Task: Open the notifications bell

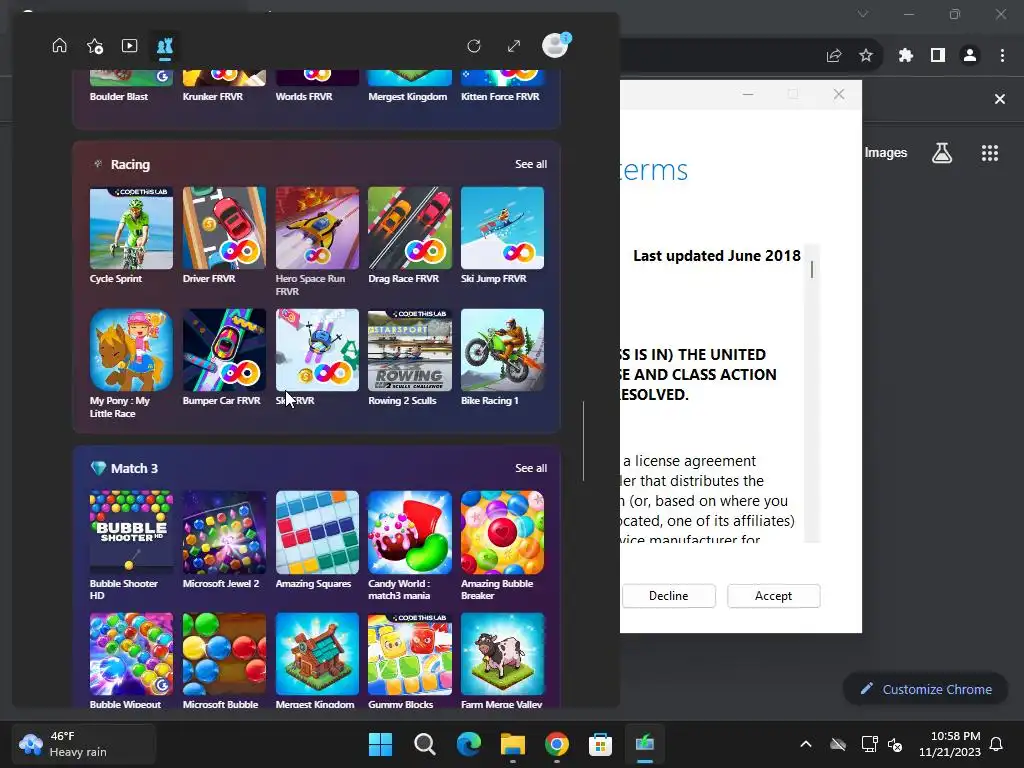Action: pos(997,744)
